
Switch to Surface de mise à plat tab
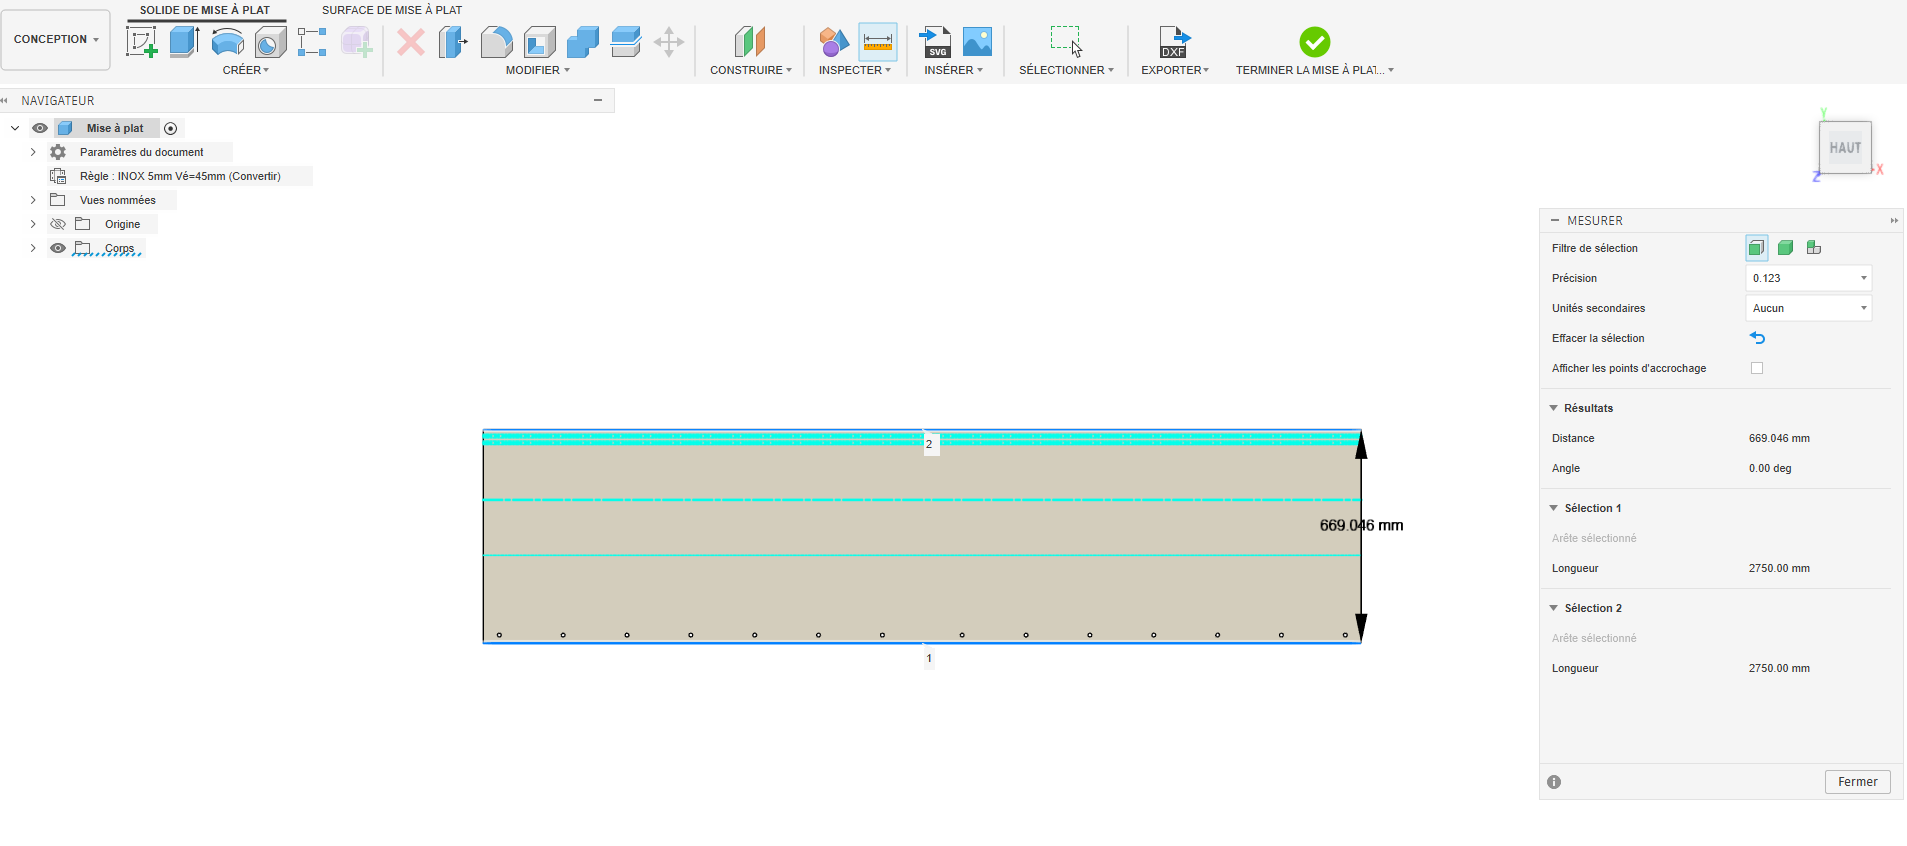392,10
